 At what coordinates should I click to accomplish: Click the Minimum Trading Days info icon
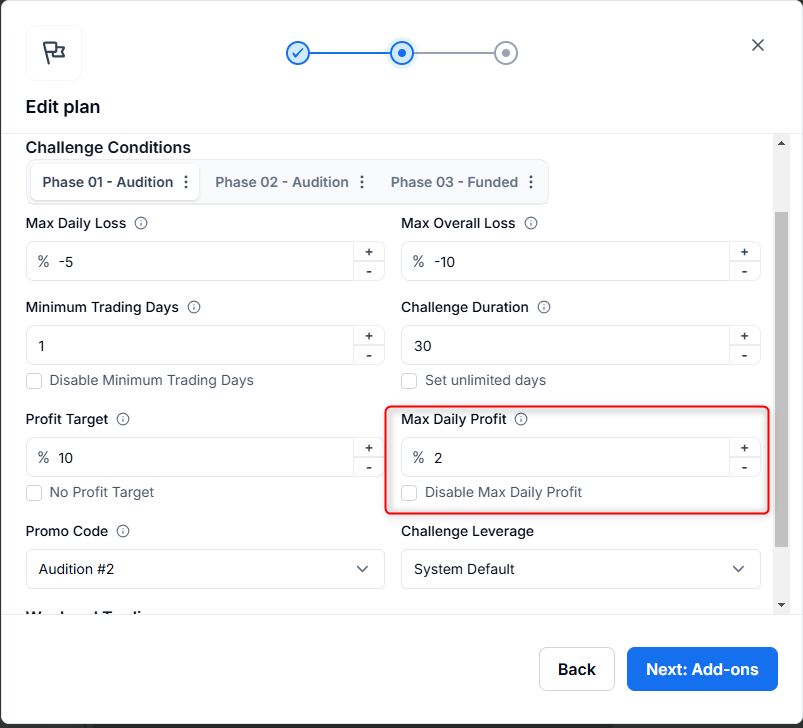(194, 308)
